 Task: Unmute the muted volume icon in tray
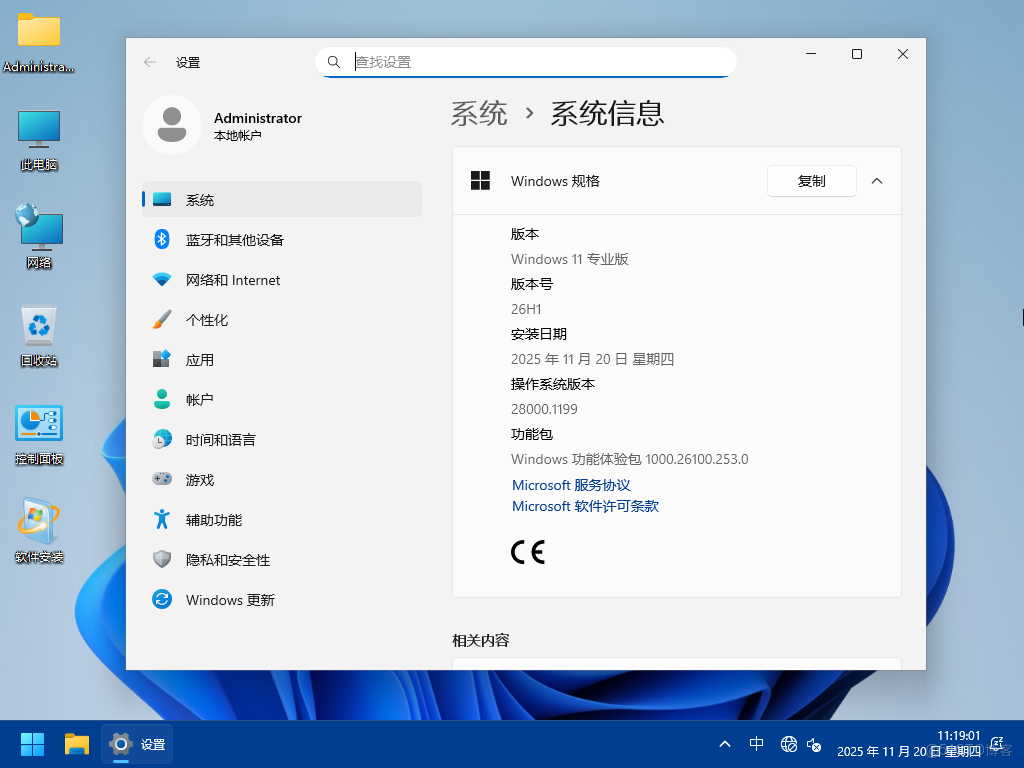point(814,746)
